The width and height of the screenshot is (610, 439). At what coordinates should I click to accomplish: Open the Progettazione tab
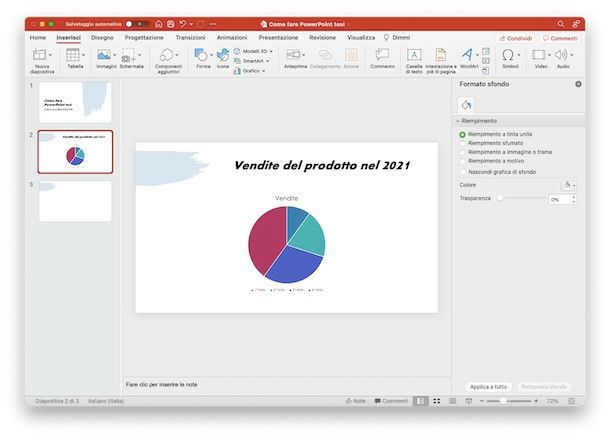144,38
